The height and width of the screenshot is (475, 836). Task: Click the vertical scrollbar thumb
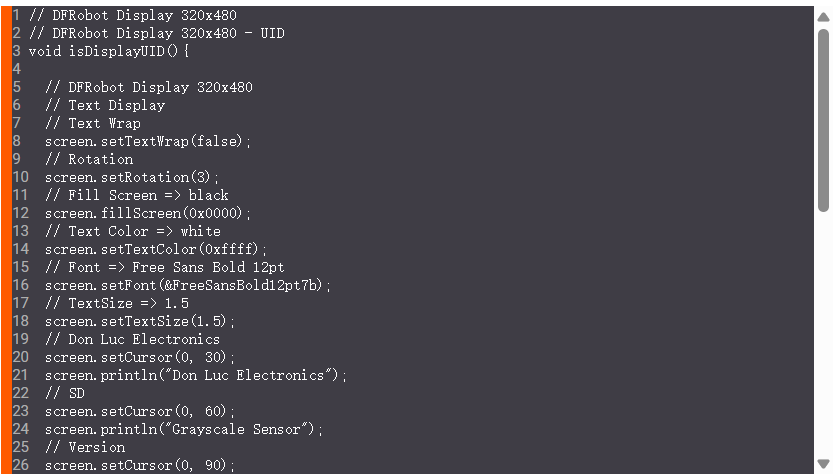pos(823,120)
